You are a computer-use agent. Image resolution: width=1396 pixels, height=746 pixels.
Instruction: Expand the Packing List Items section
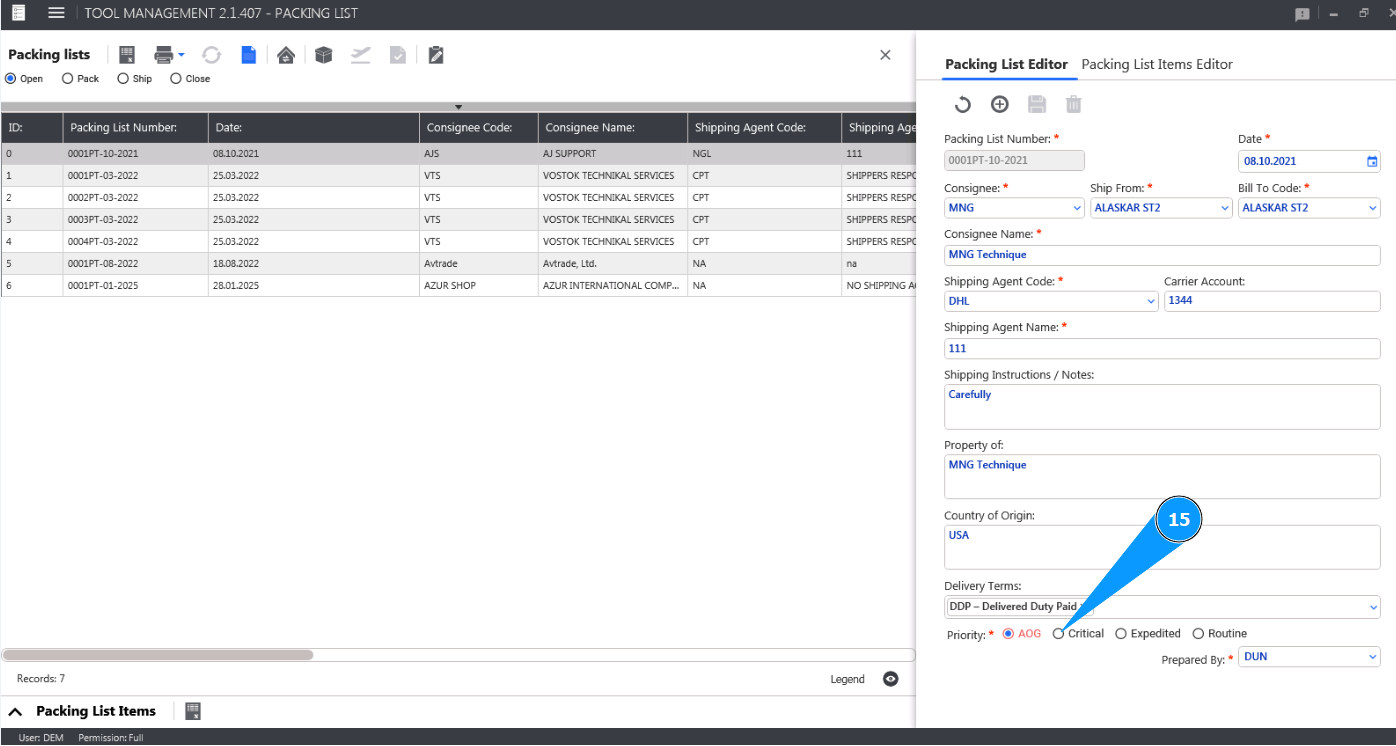pyautogui.click(x=16, y=712)
